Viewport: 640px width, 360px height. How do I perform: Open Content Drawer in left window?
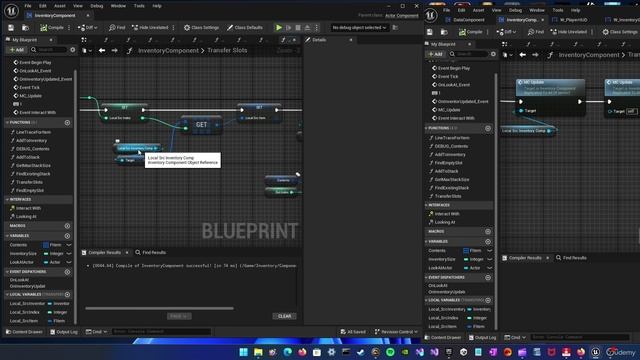(x=24, y=332)
